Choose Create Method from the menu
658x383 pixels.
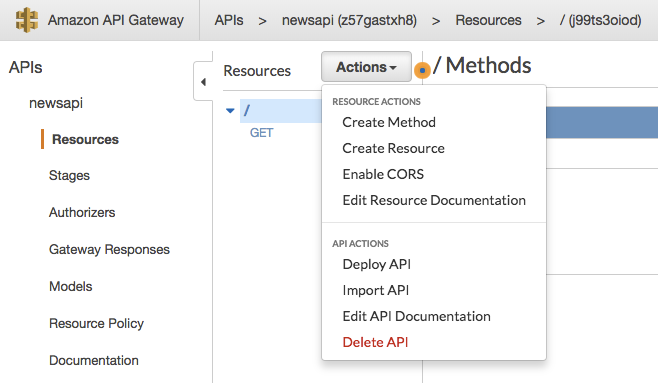pos(389,122)
